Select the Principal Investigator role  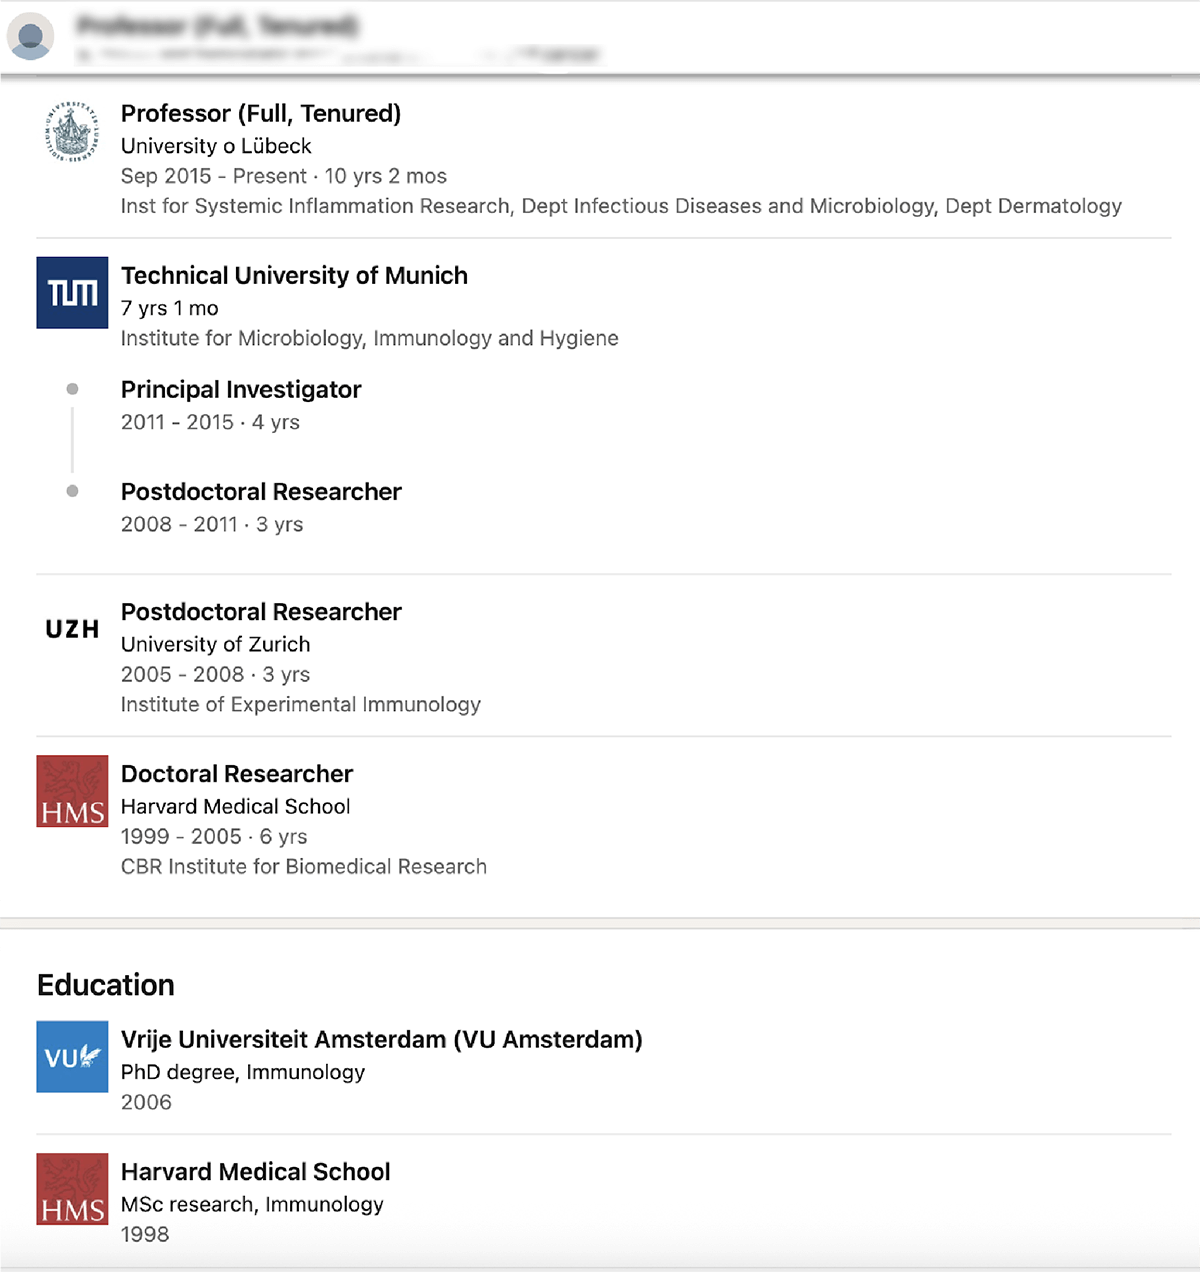(241, 390)
